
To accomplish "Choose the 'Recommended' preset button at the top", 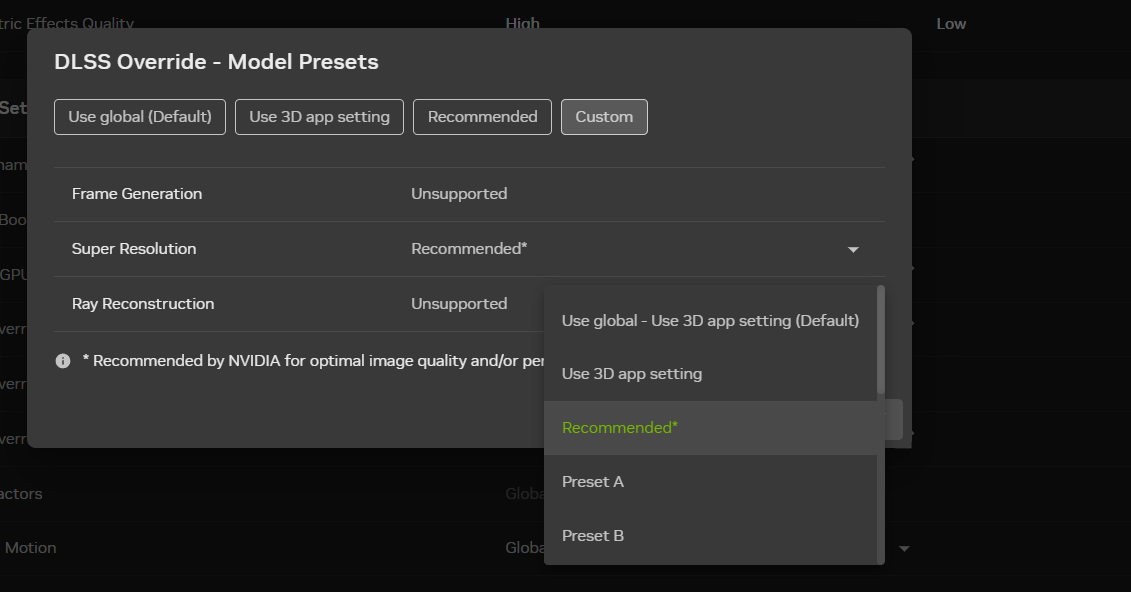I will [482, 117].
